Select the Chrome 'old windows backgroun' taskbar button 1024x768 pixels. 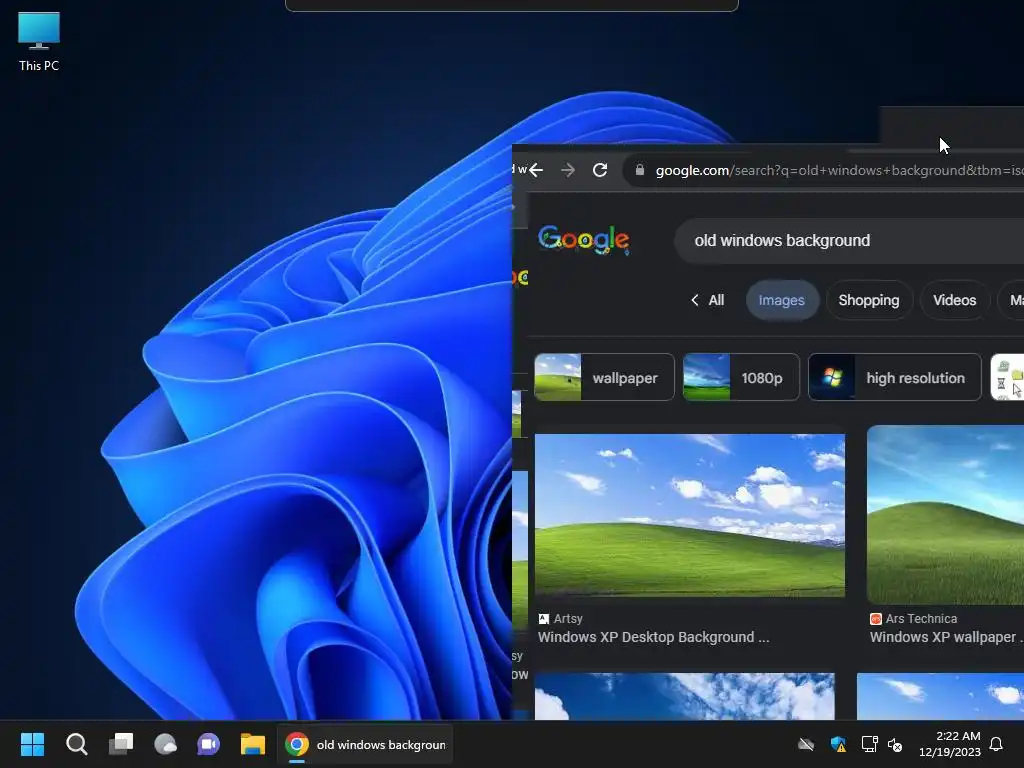tap(365, 744)
